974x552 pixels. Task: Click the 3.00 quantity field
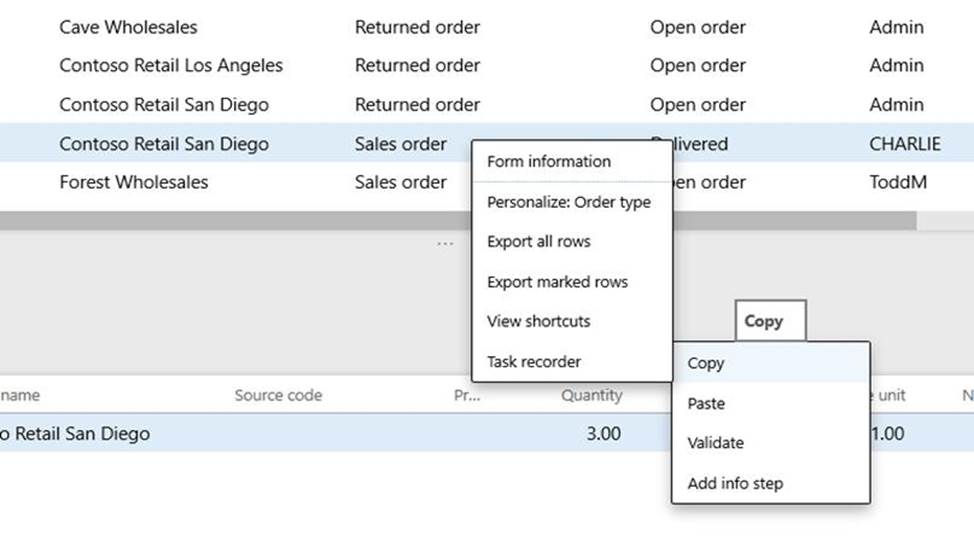[602, 434]
